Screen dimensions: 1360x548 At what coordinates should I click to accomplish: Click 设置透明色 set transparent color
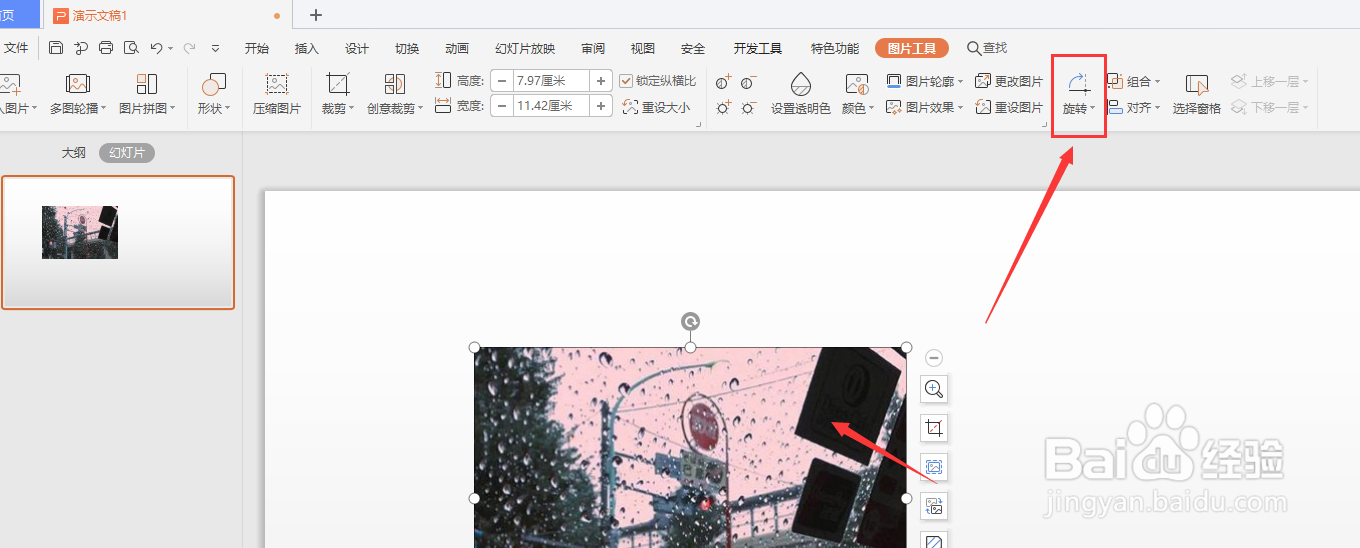point(801,95)
